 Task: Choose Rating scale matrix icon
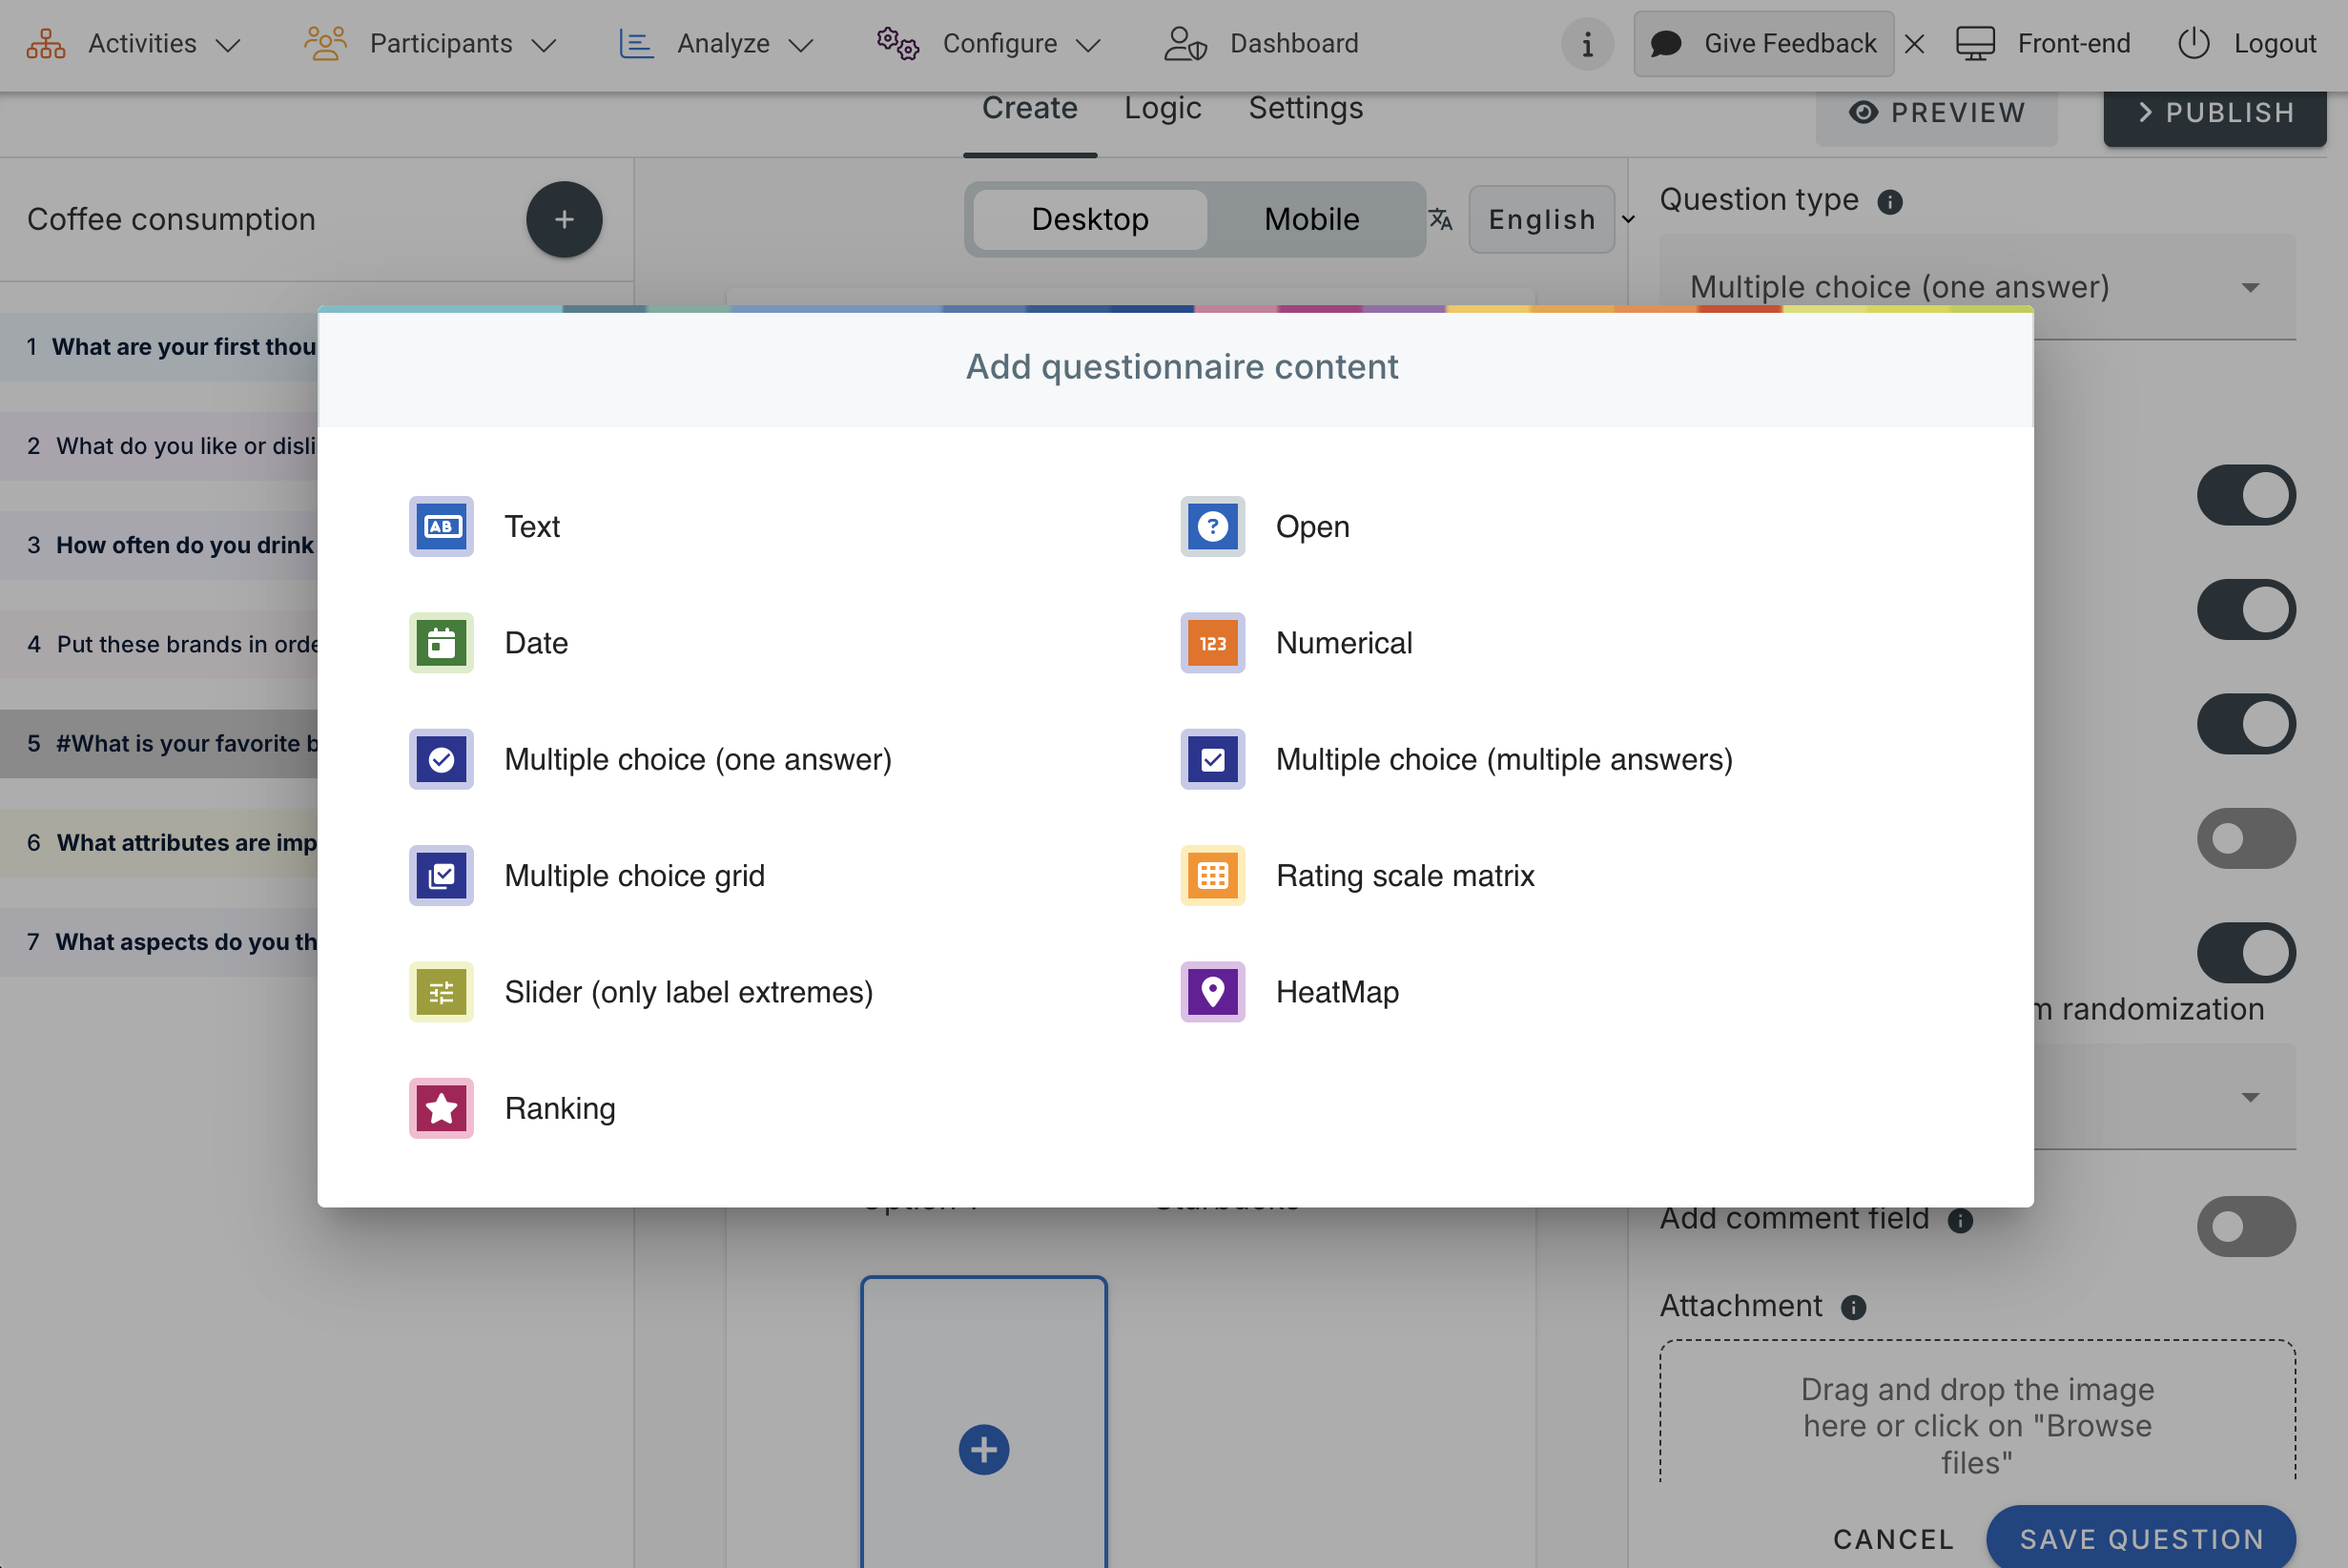(1212, 875)
